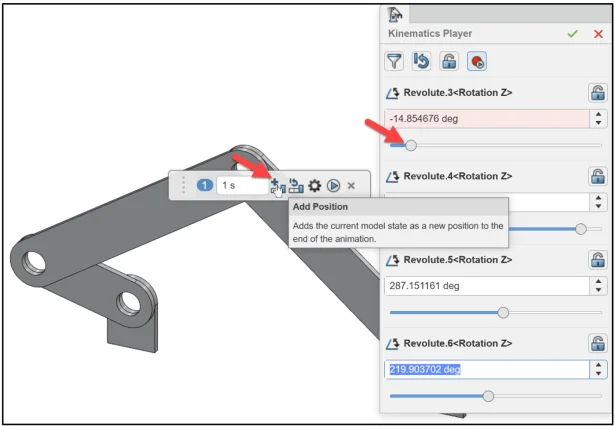Toggle lock for Revolute.4 joint
This screenshot has height=426, width=615.
coord(597,176)
